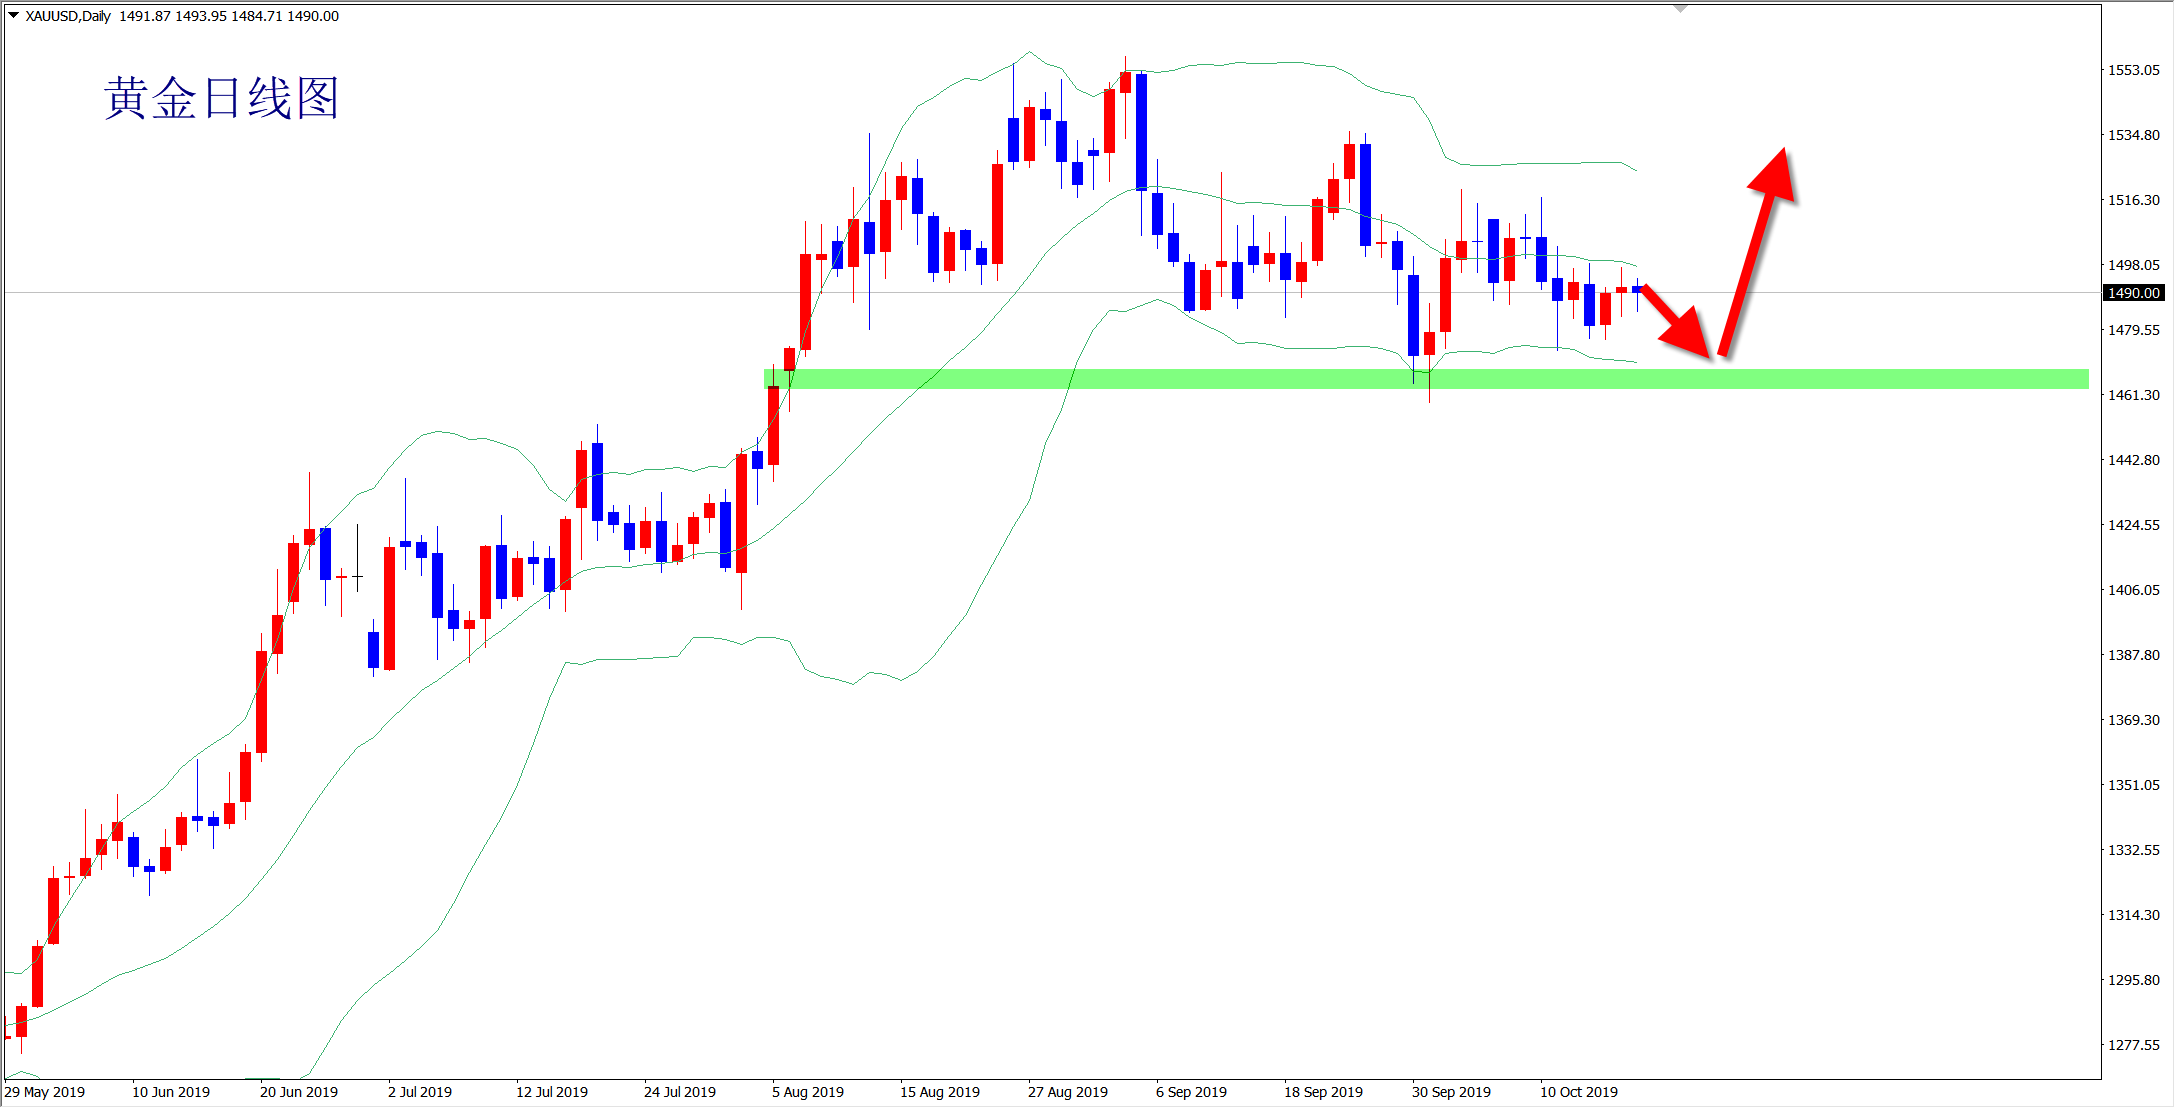Viewport: 2175px width, 1108px height.
Task: Click the 12 Jul 2019 date label
Action: pos(551,1092)
